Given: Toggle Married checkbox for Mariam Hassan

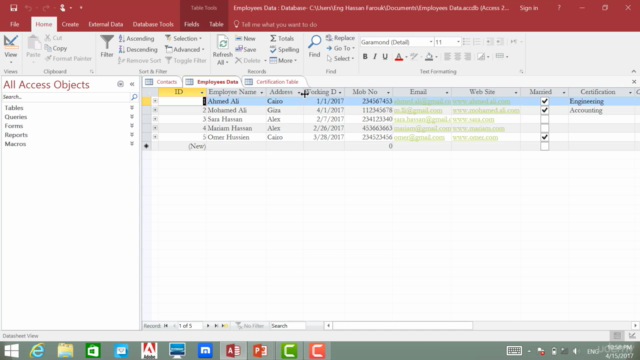Looking at the screenshot, I should 544,128.
